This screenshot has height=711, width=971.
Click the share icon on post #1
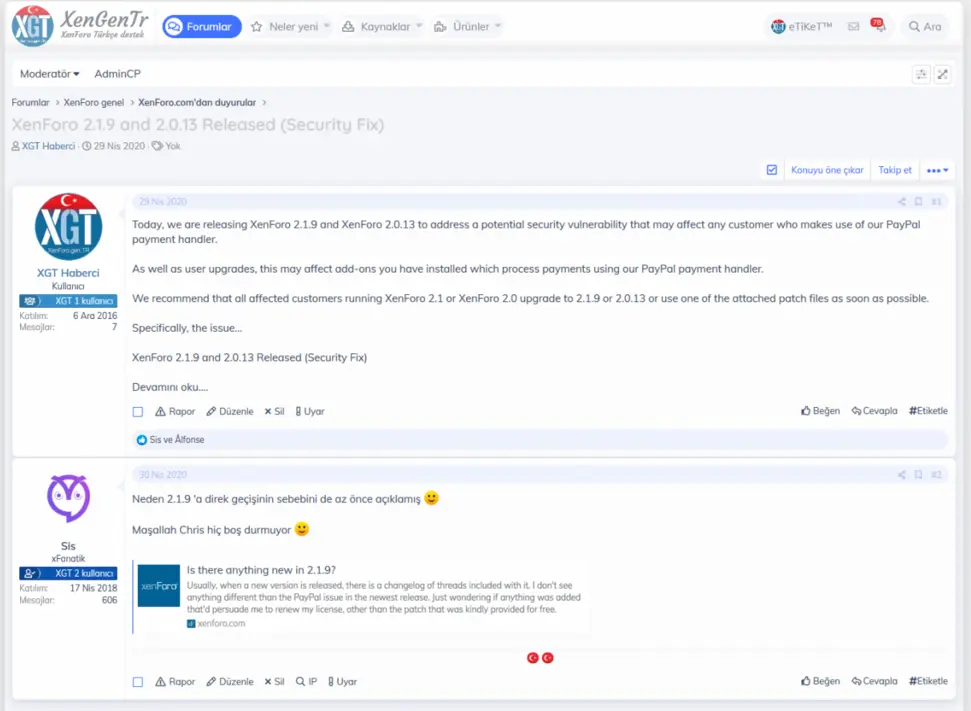[901, 202]
